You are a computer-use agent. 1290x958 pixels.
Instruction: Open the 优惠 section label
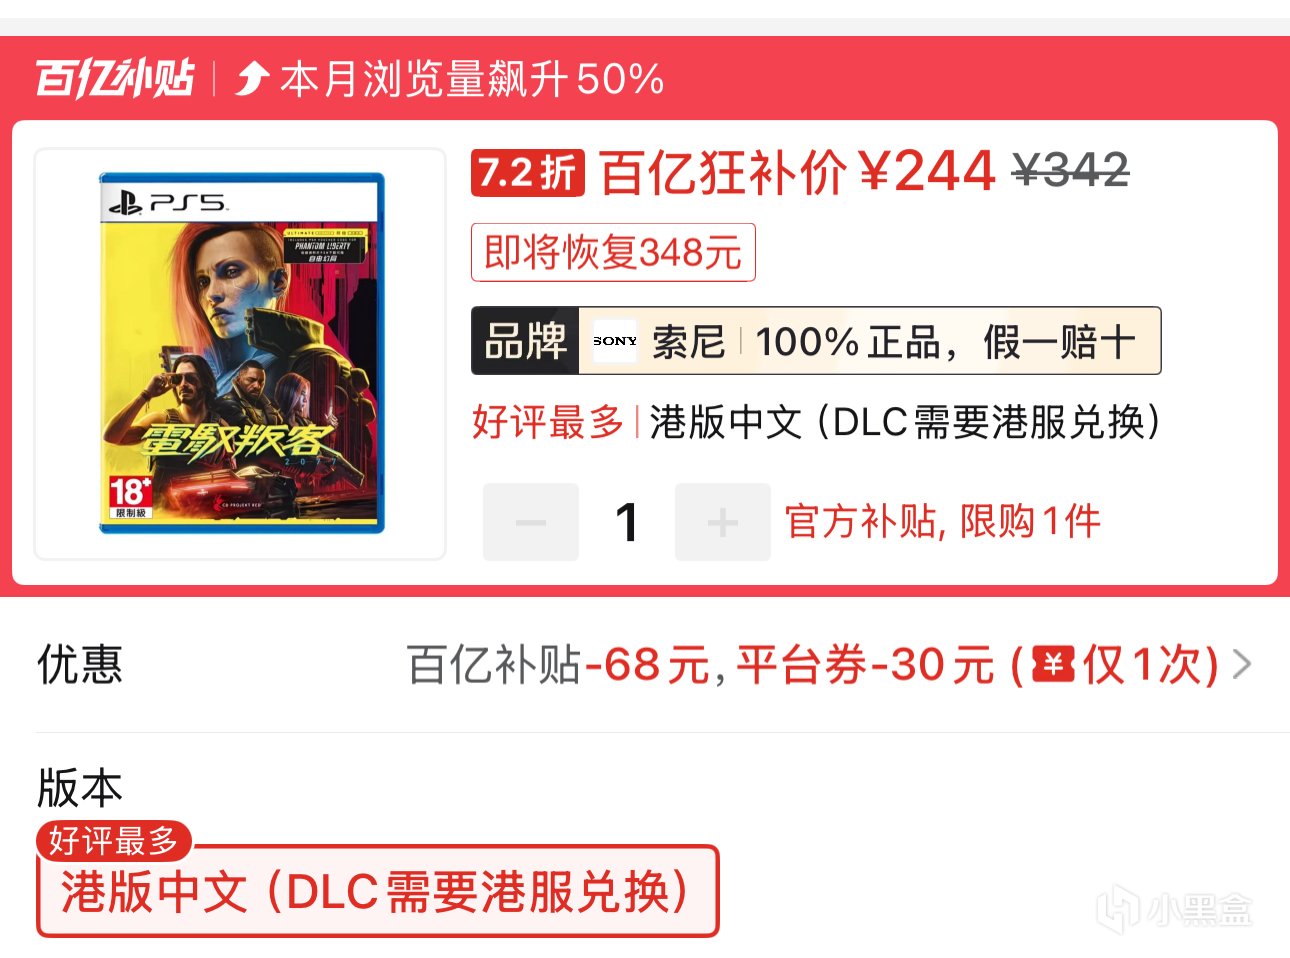(x=80, y=664)
